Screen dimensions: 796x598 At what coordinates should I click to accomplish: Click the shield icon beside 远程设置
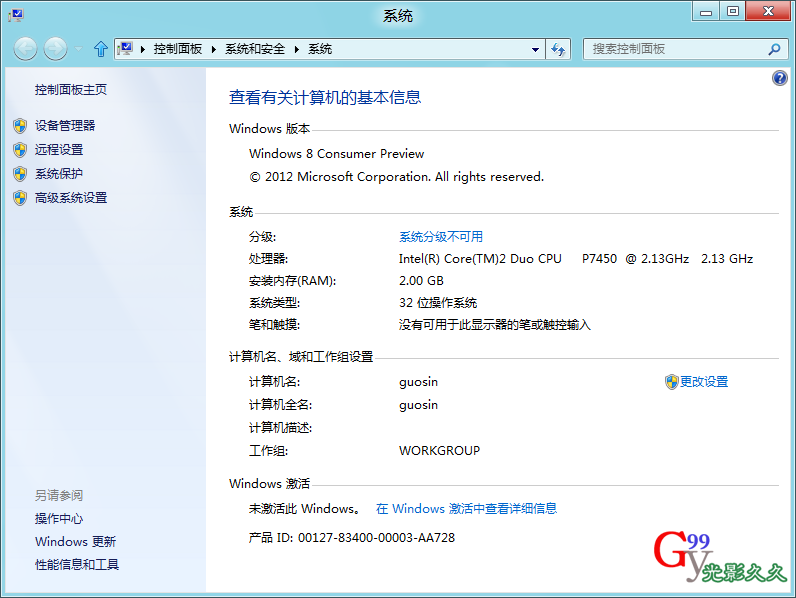pos(20,150)
